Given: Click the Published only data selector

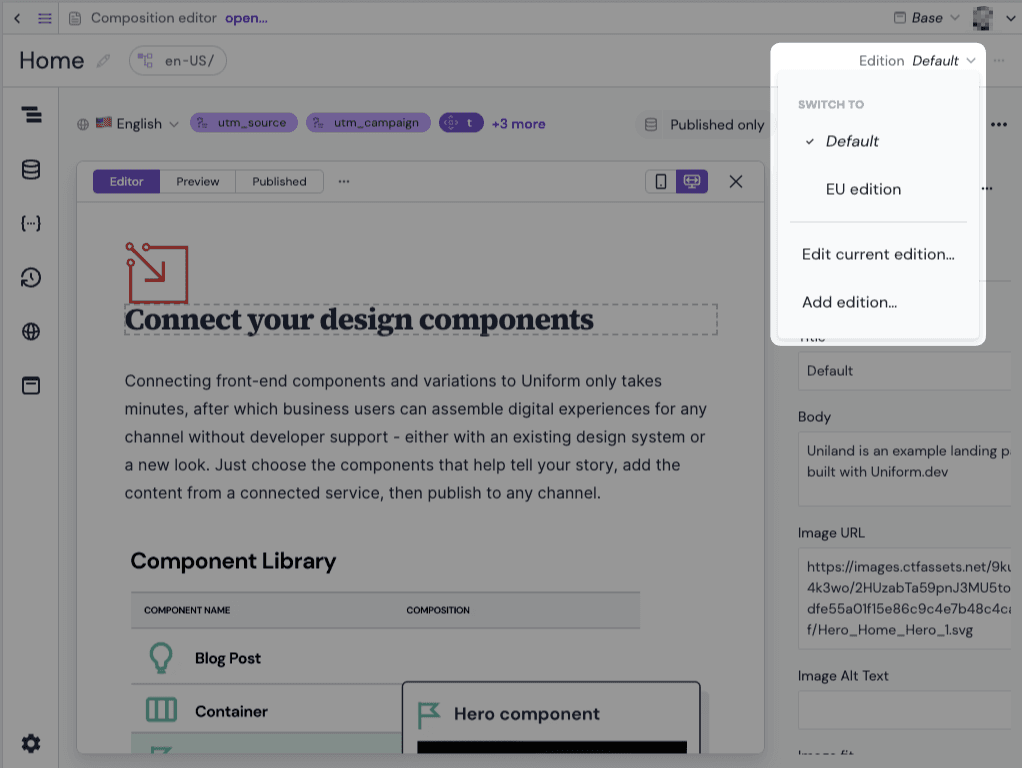Looking at the screenshot, I should 703,125.
